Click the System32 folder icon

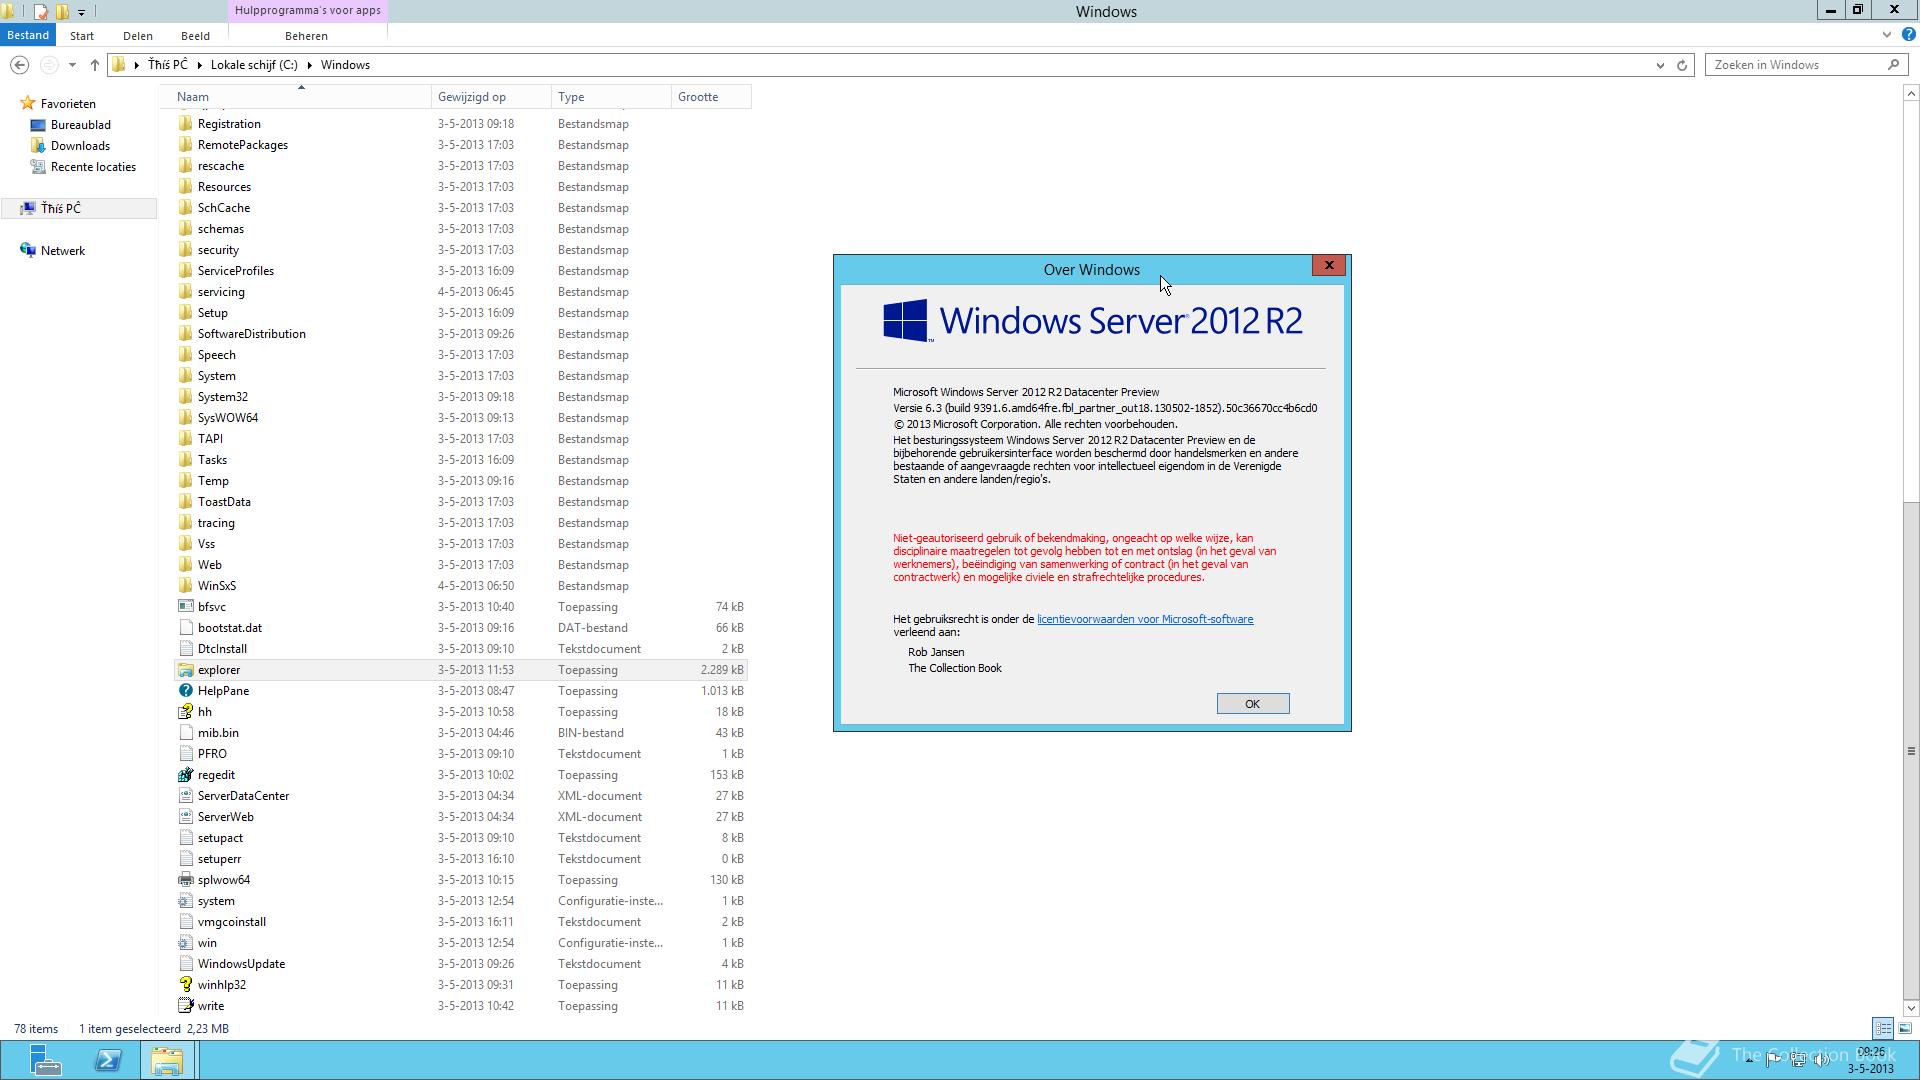185,397
